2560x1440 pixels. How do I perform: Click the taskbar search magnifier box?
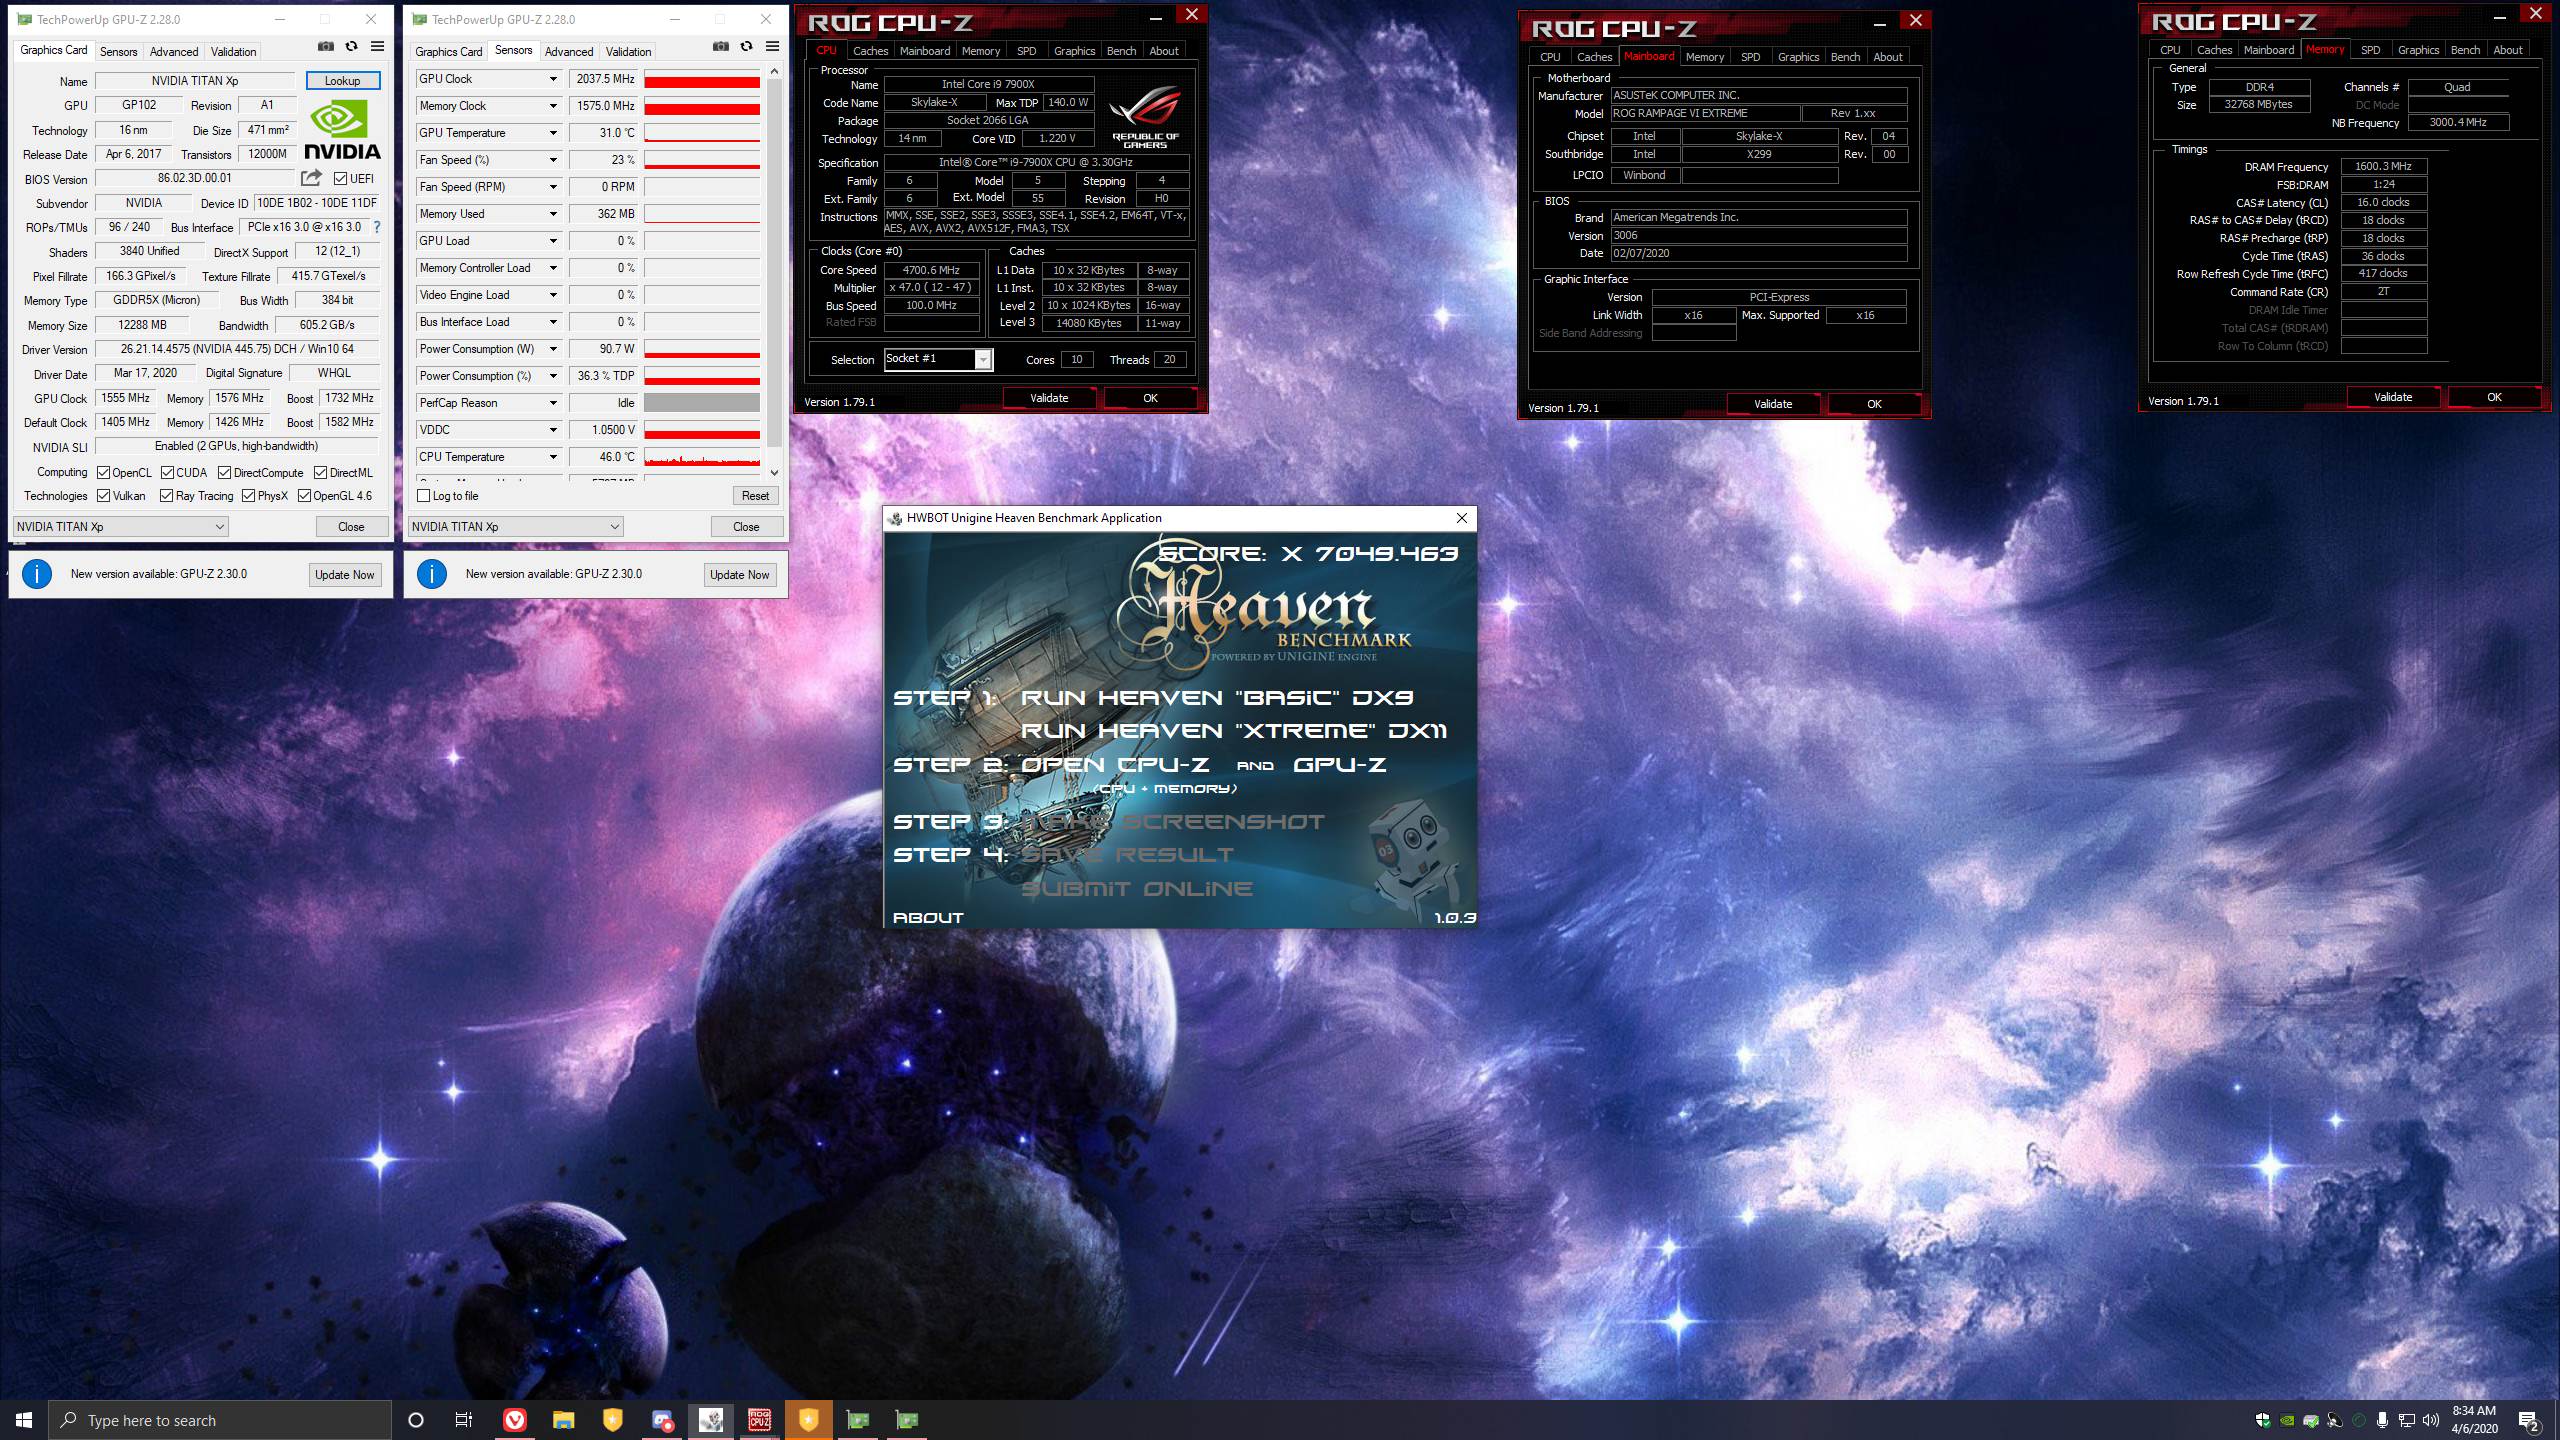[220, 1420]
